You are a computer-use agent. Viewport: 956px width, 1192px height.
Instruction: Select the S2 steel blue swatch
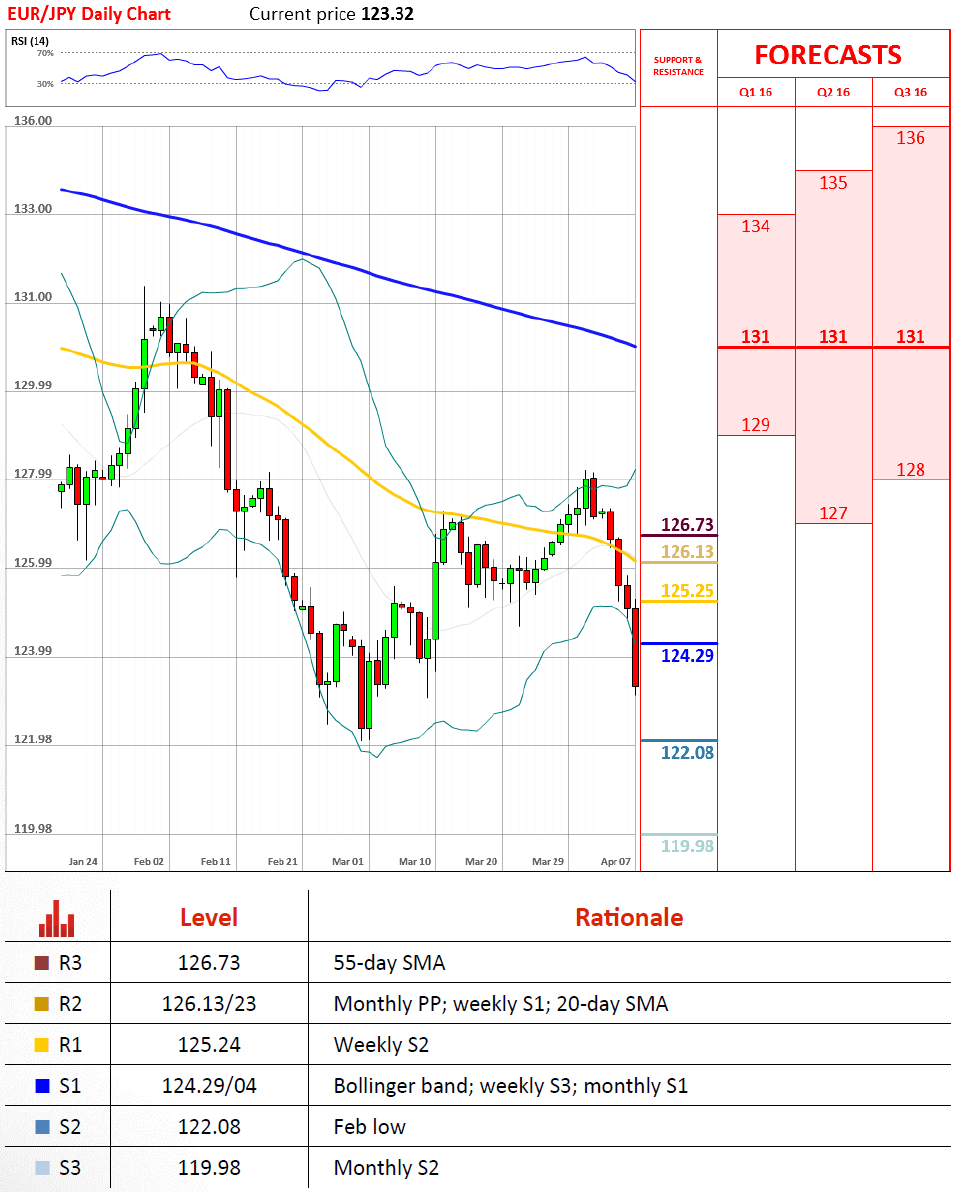43,1127
